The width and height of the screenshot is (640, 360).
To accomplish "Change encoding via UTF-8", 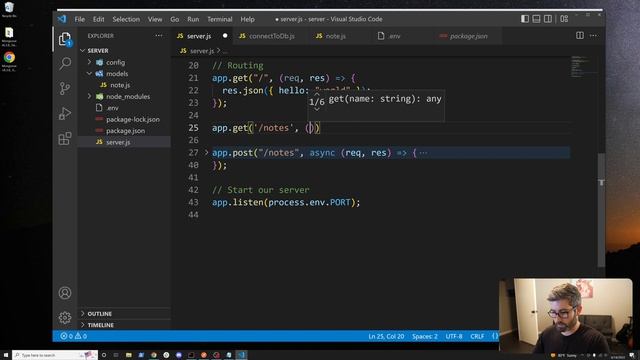I will point(454,336).
